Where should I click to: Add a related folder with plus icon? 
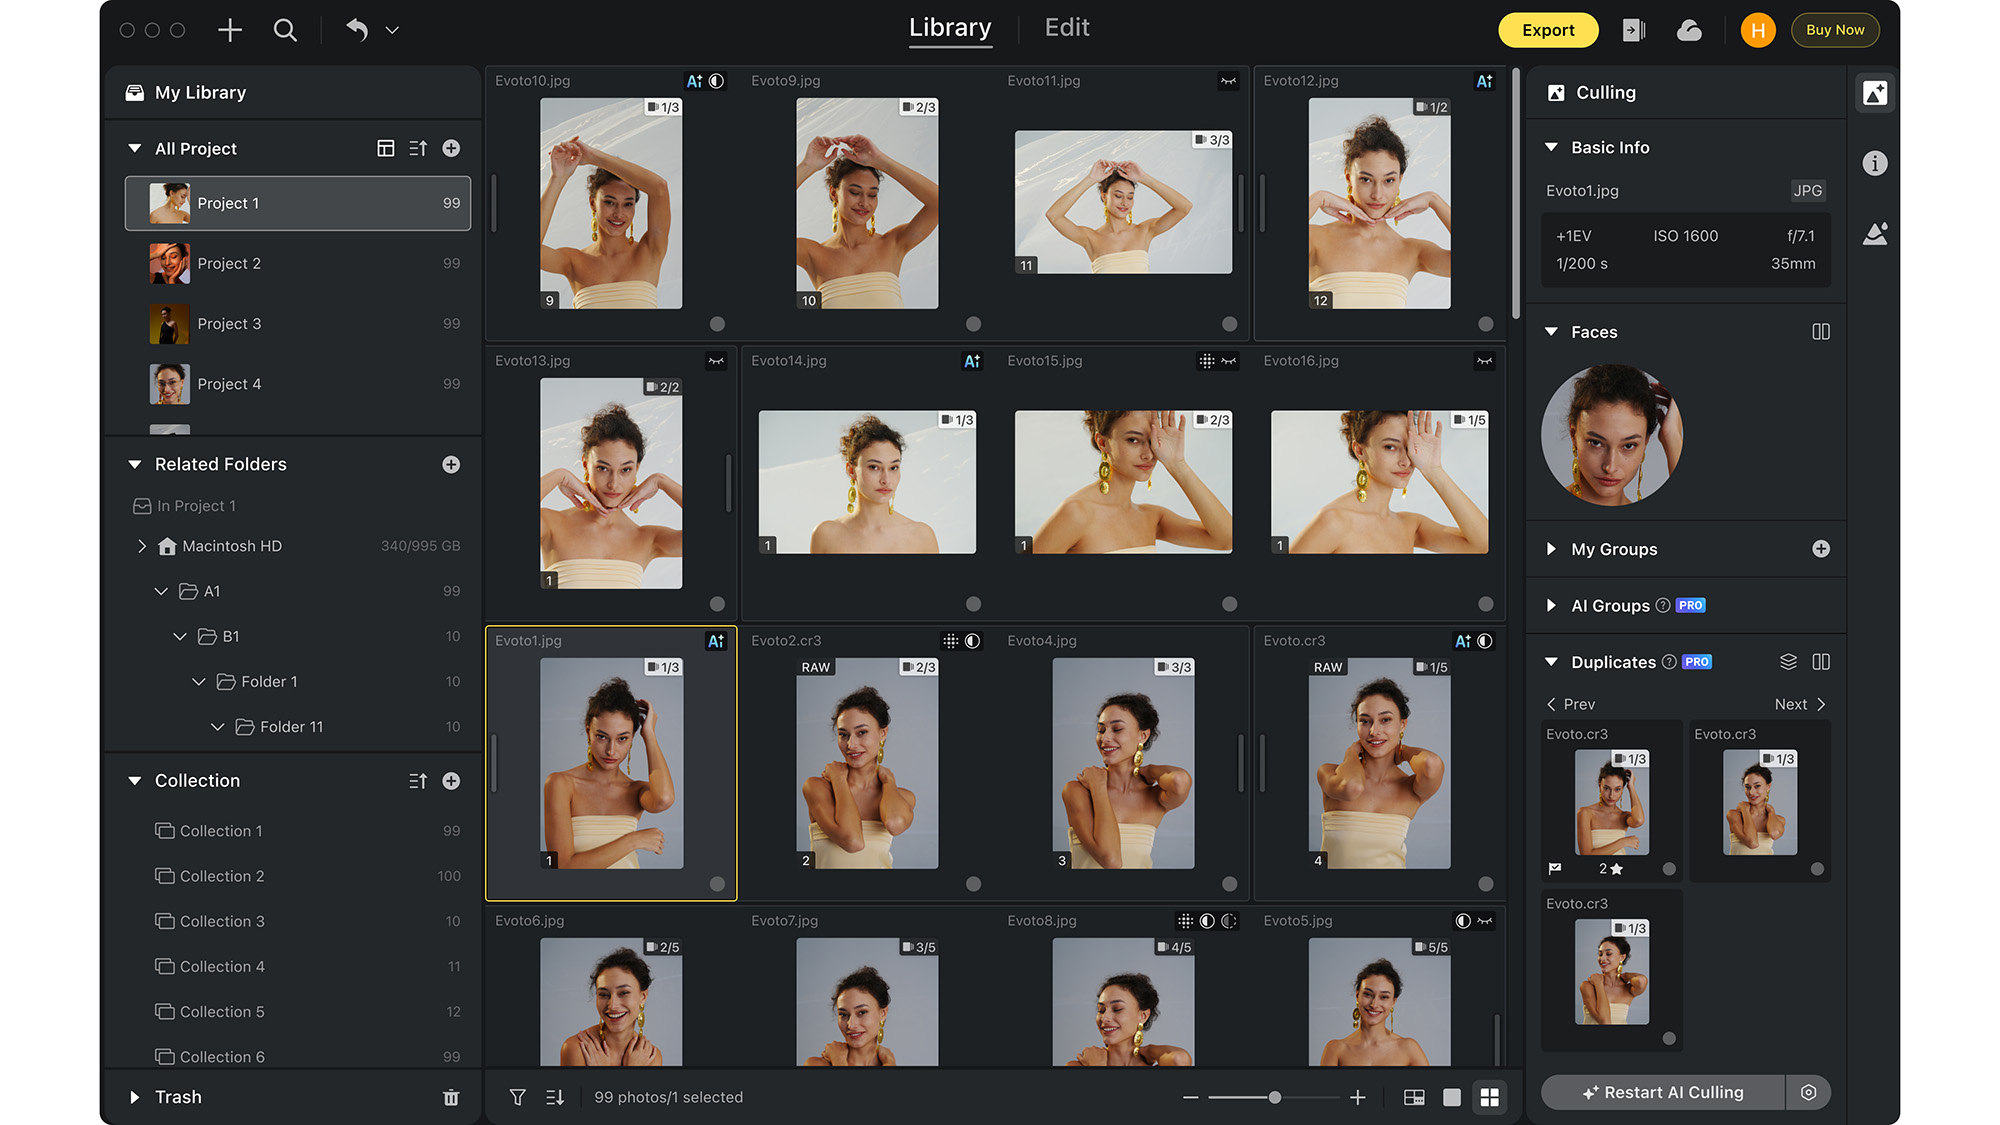coord(451,464)
